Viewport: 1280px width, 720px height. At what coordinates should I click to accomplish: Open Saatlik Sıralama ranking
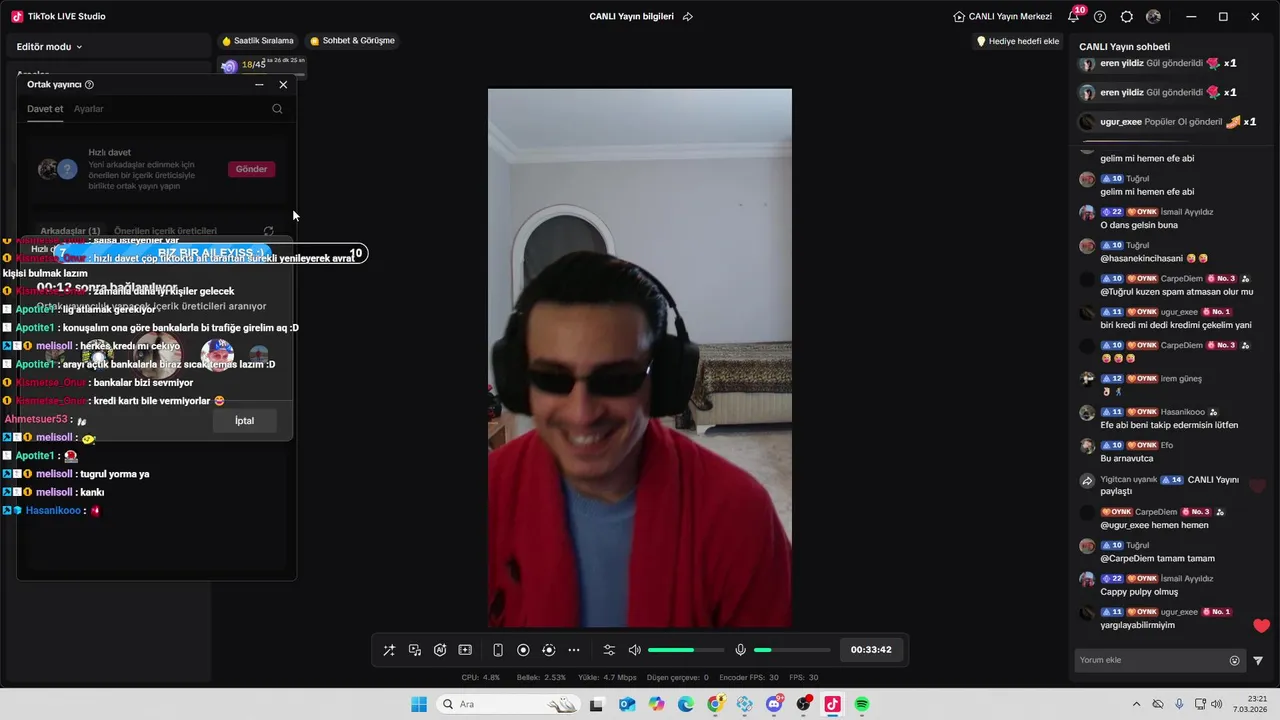[258, 41]
